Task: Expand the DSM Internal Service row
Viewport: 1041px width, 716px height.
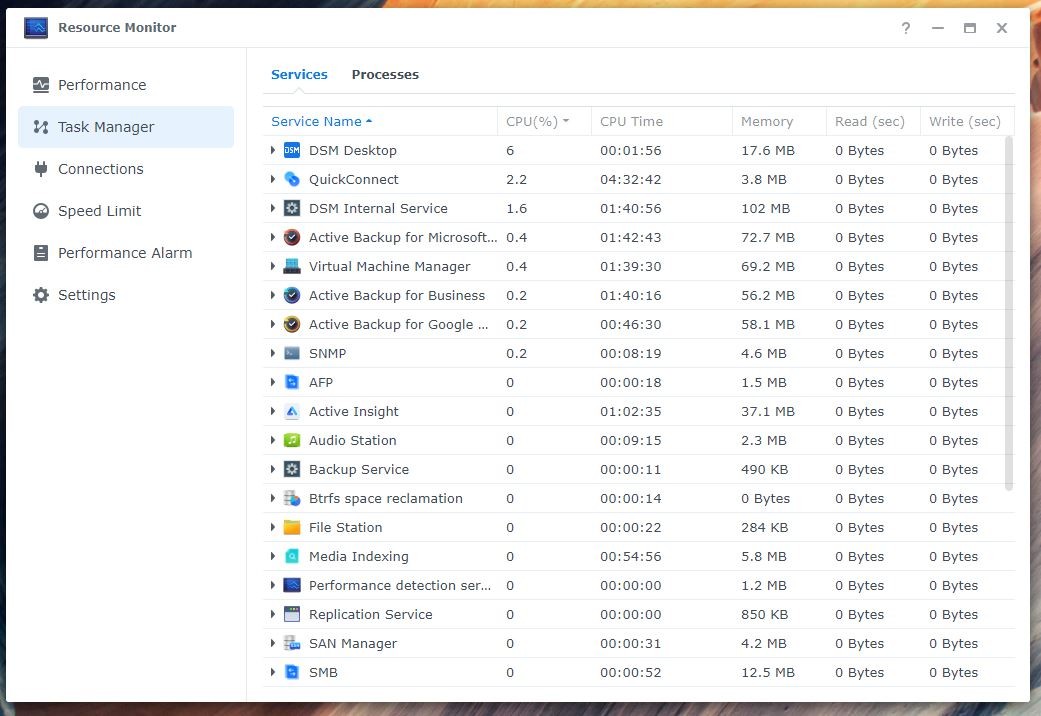Action: coord(273,209)
